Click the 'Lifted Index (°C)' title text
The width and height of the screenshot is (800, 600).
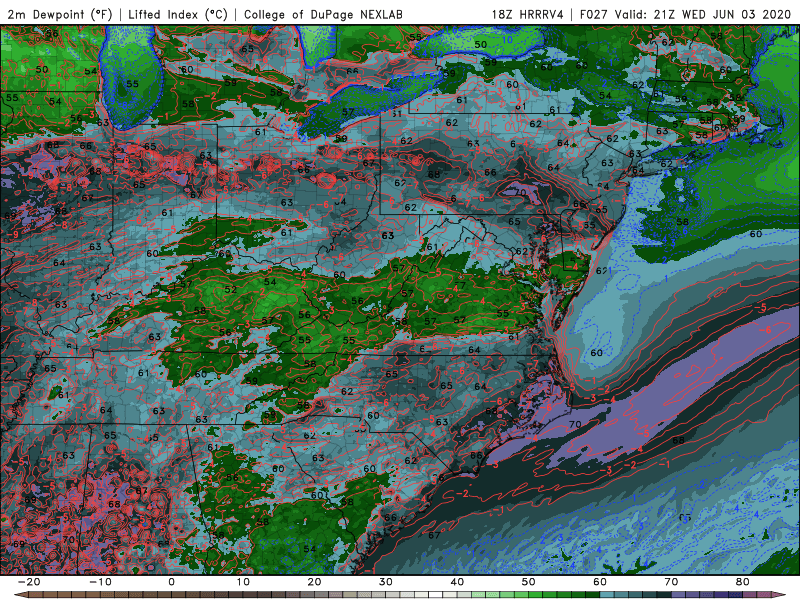click(x=178, y=15)
